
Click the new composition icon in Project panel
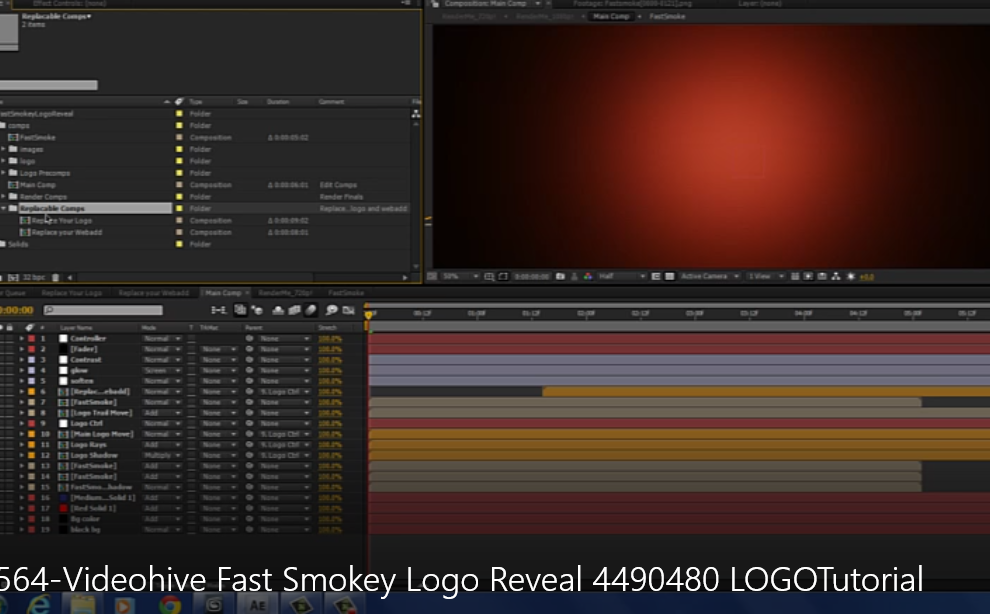click(13, 277)
